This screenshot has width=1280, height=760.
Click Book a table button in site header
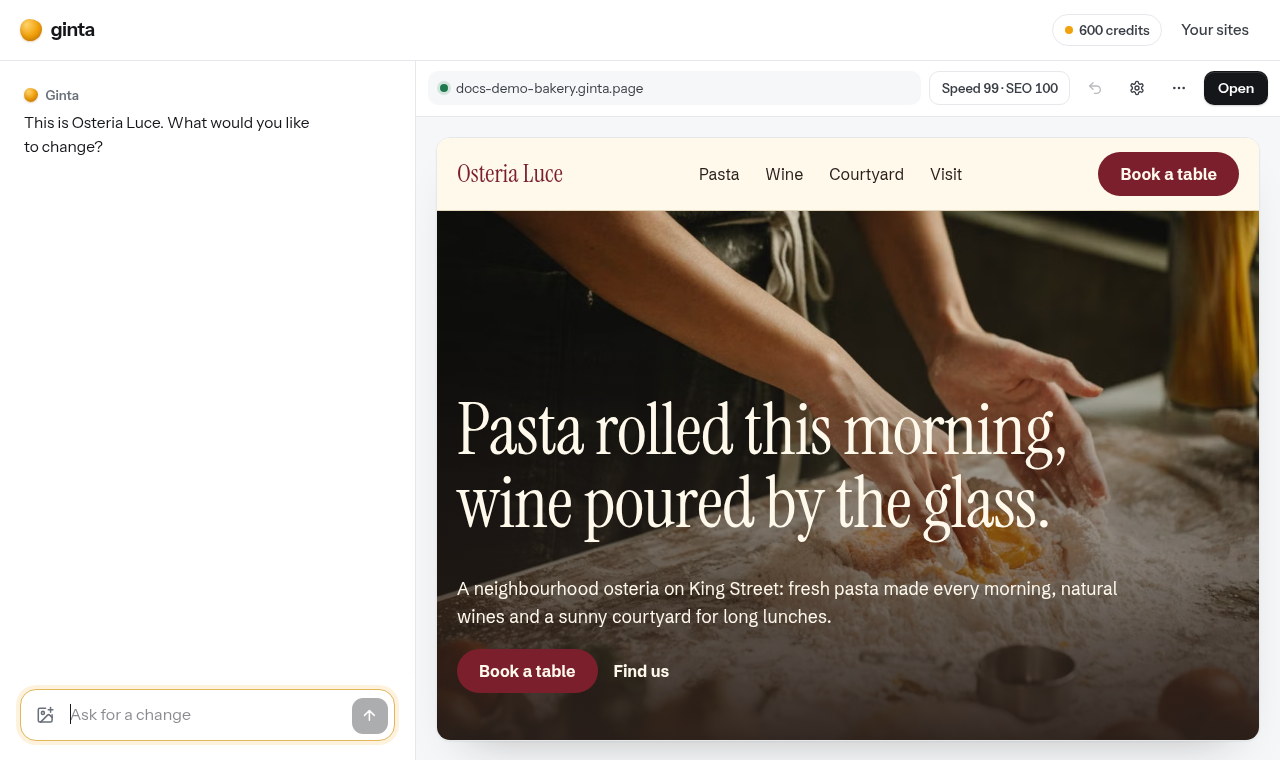coord(1168,174)
